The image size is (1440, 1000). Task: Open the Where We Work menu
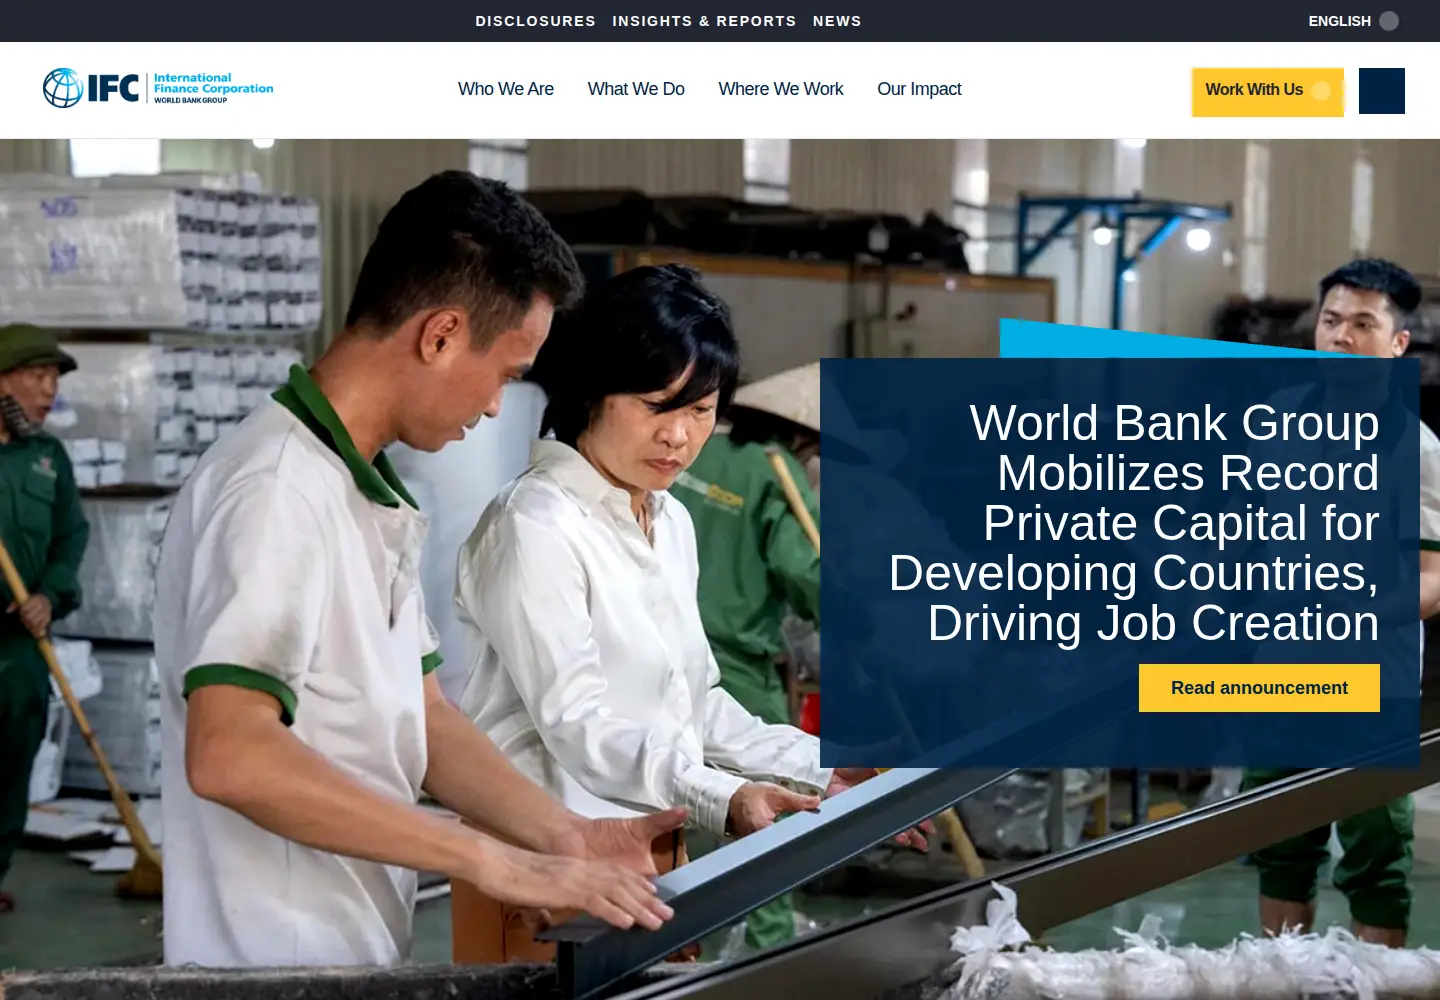[781, 89]
